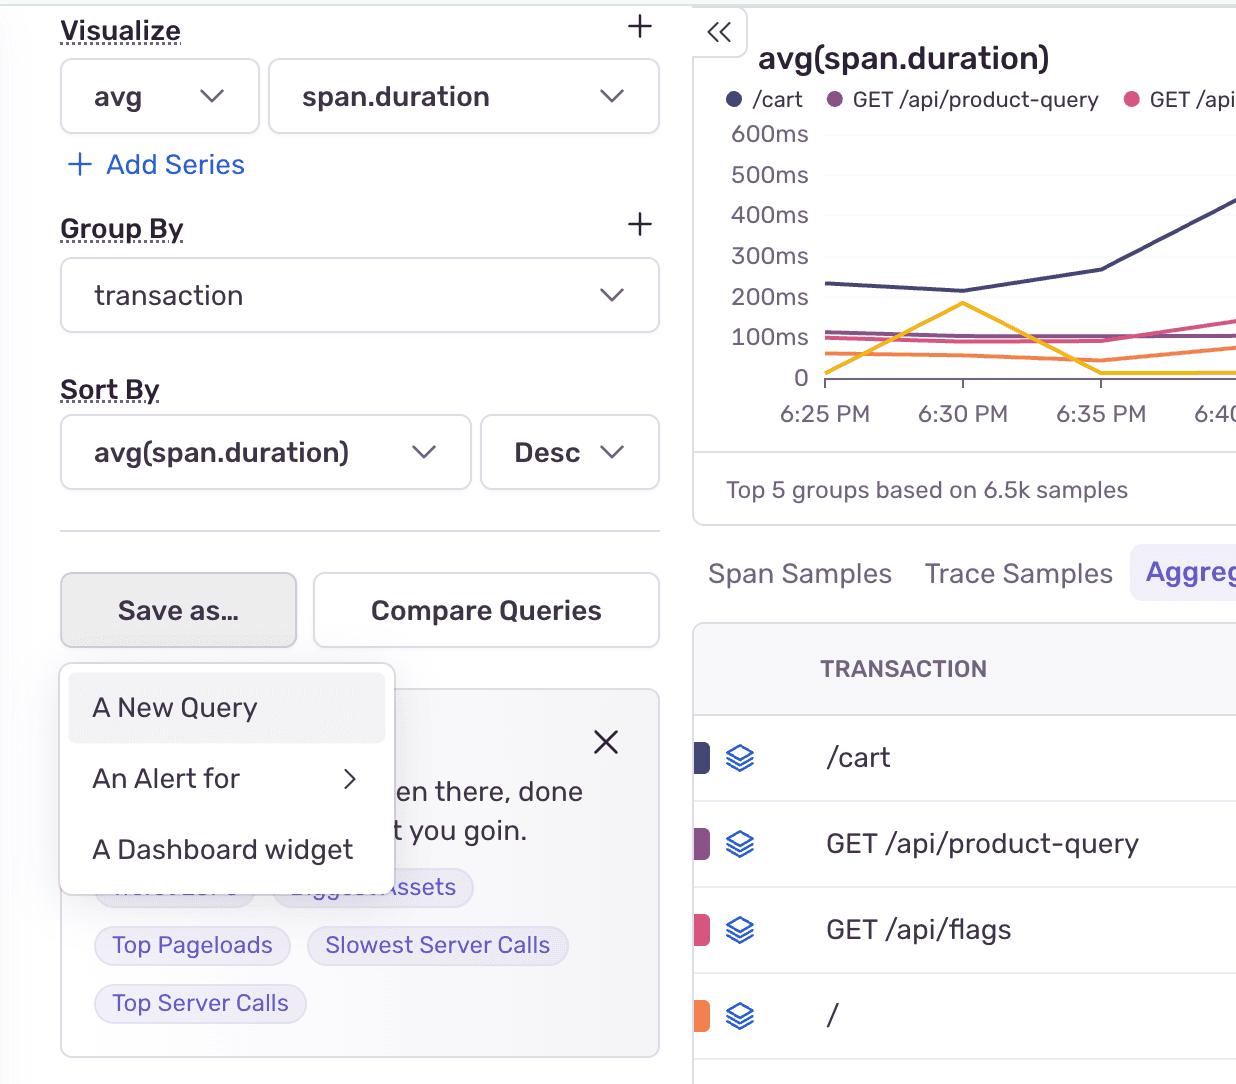Image resolution: width=1236 pixels, height=1084 pixels.
Task: Click the plus icon next to Visualize
Action: [639, 27]
